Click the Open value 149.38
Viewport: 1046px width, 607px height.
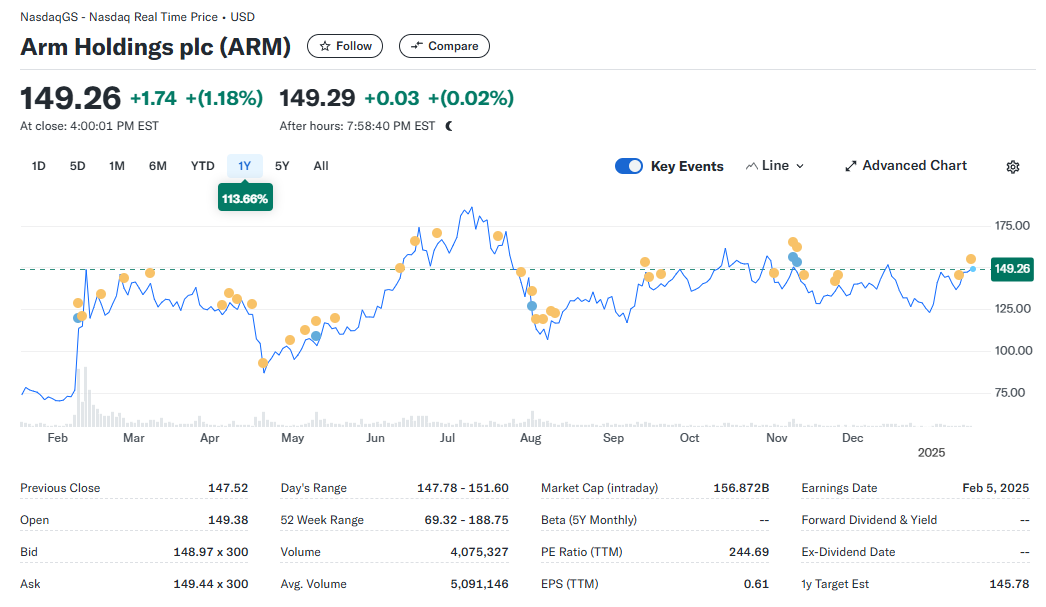[228, 520]
